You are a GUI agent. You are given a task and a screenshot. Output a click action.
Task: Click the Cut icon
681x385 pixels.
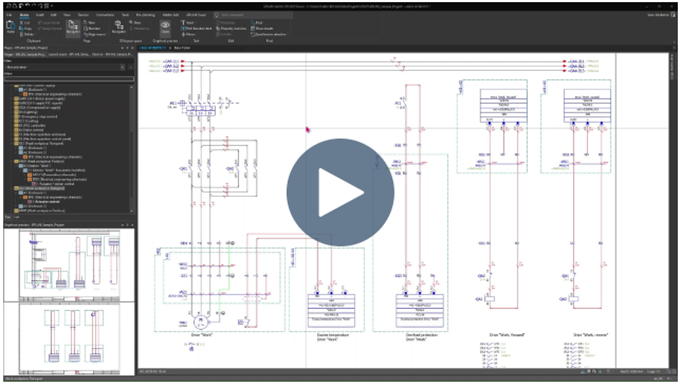pyautogui.click(x=25, y=23)
